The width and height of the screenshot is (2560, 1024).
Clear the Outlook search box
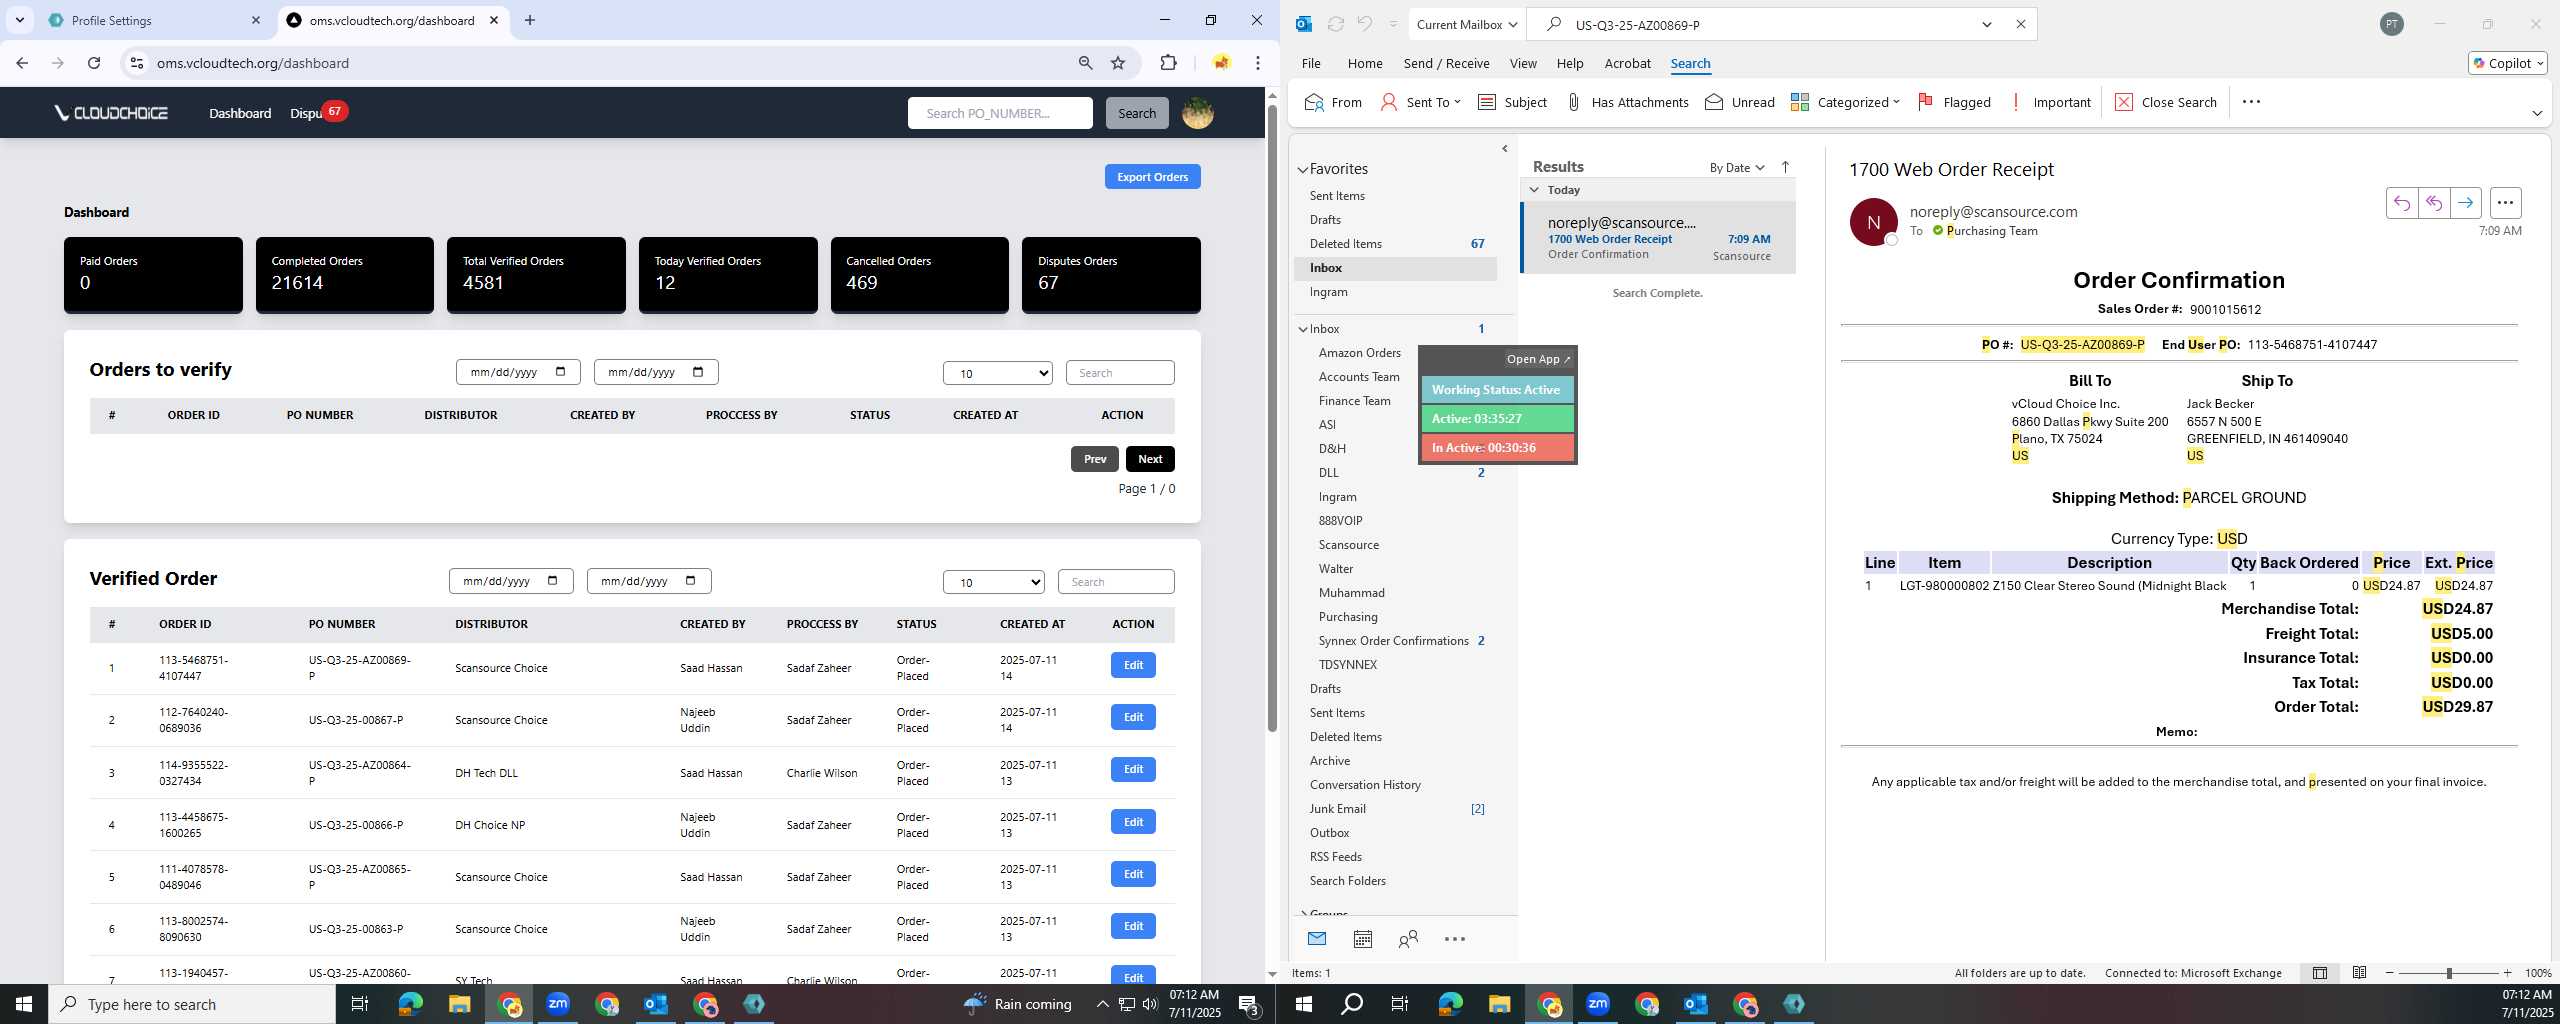click(x=2020, y=24)
